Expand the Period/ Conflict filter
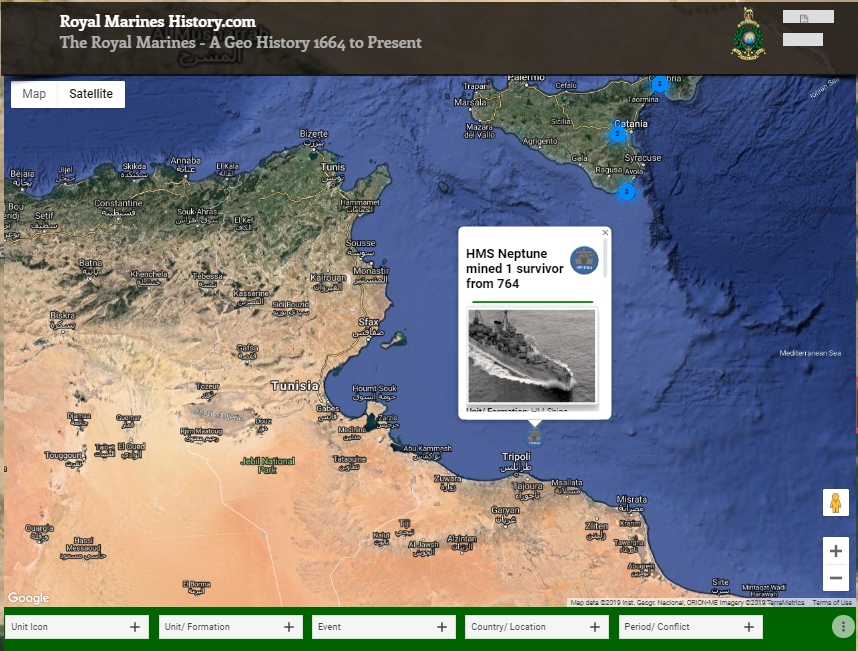Image resolution: width=858 pixels, height=651 pixels. (690, 627)
